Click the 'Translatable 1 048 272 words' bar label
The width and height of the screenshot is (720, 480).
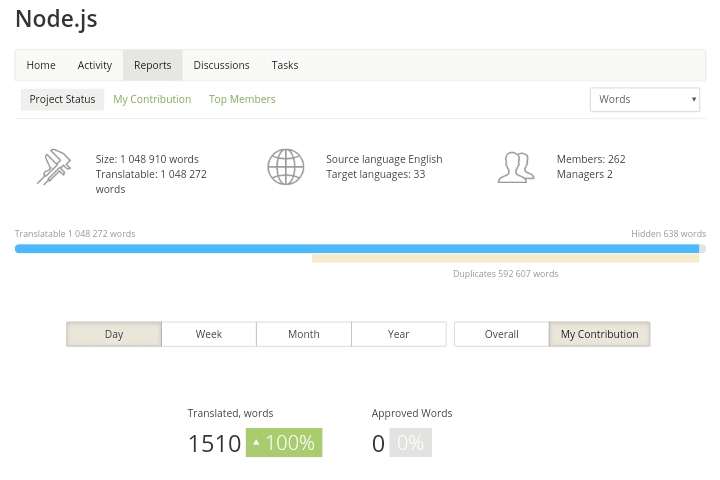click(75, 234)
